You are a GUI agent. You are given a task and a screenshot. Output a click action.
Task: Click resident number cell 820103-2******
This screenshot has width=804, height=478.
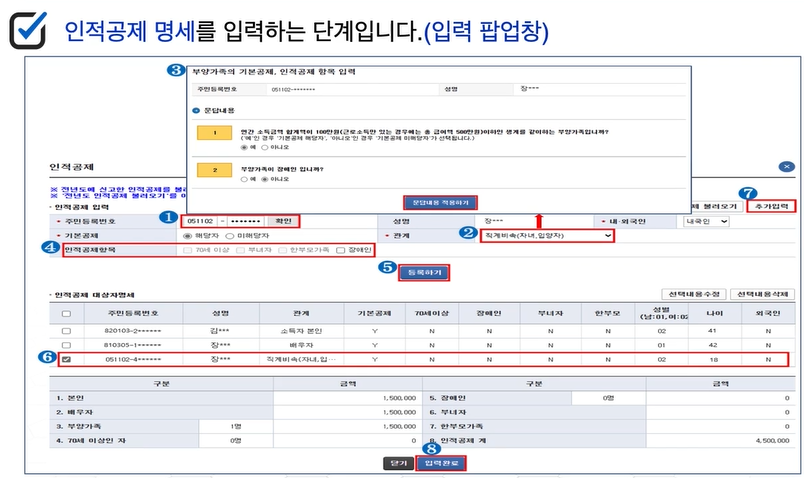133,331
